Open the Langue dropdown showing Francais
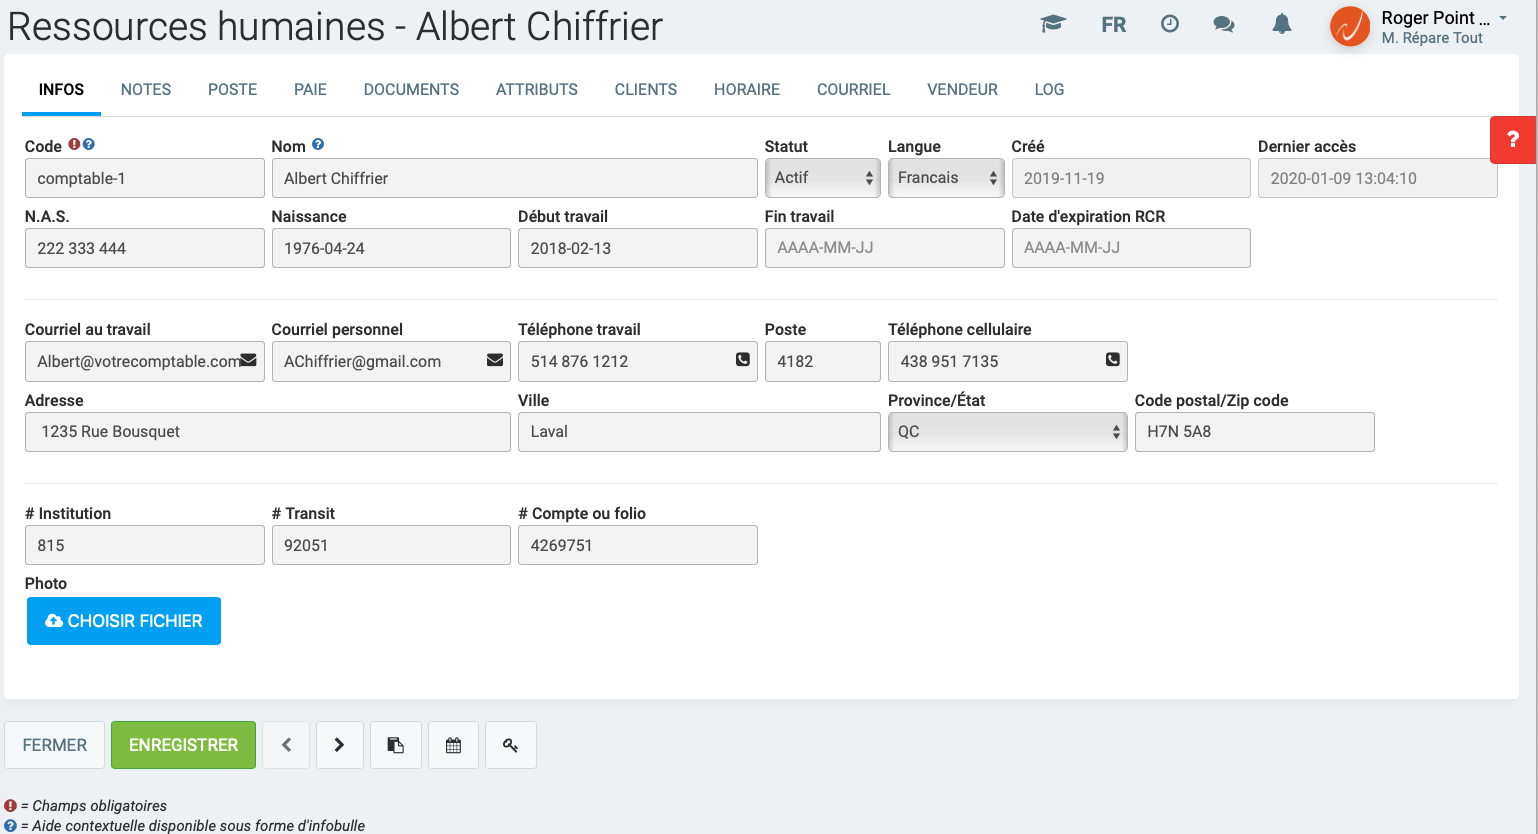 click(945, 178)
